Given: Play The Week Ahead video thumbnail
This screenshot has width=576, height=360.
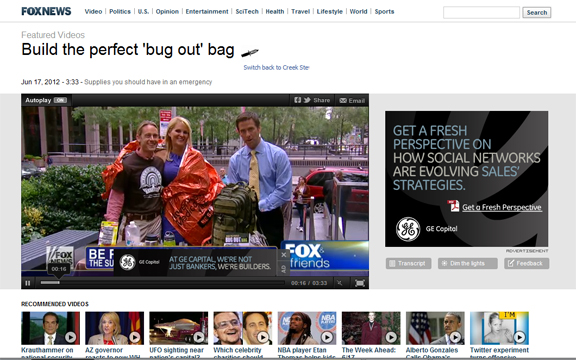Looking at the screenshot, I should tap(371, 328).
